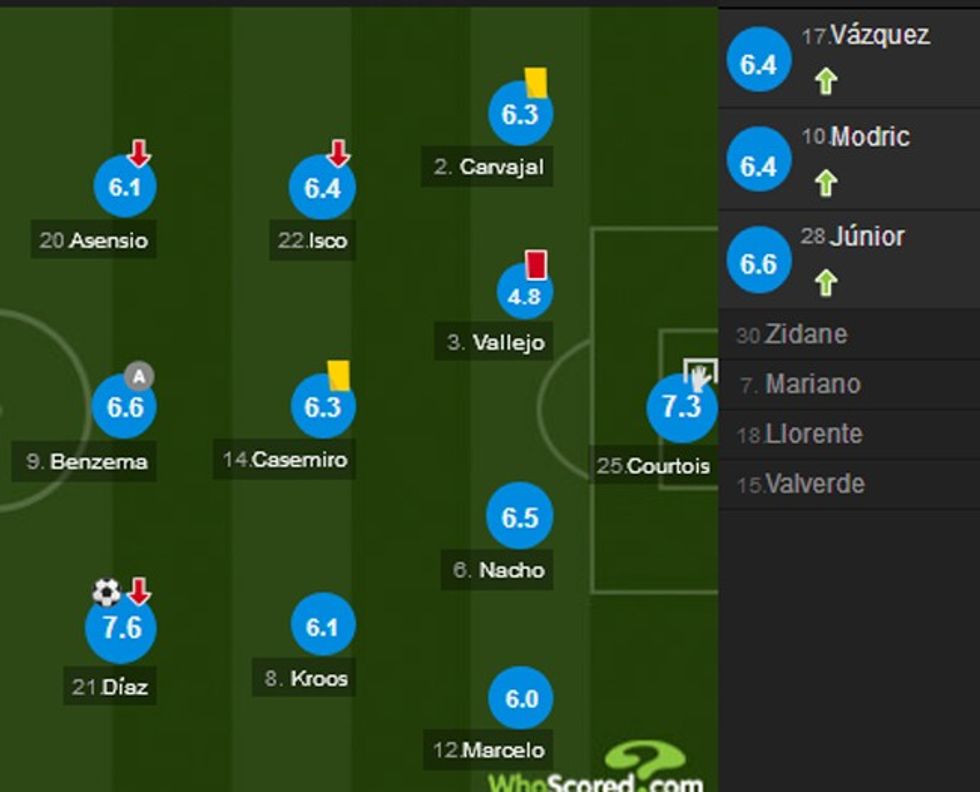Click Júnior's green substituted-on arrow
Image resolution: width=980 pixels, height=792 pixels.
825,284
